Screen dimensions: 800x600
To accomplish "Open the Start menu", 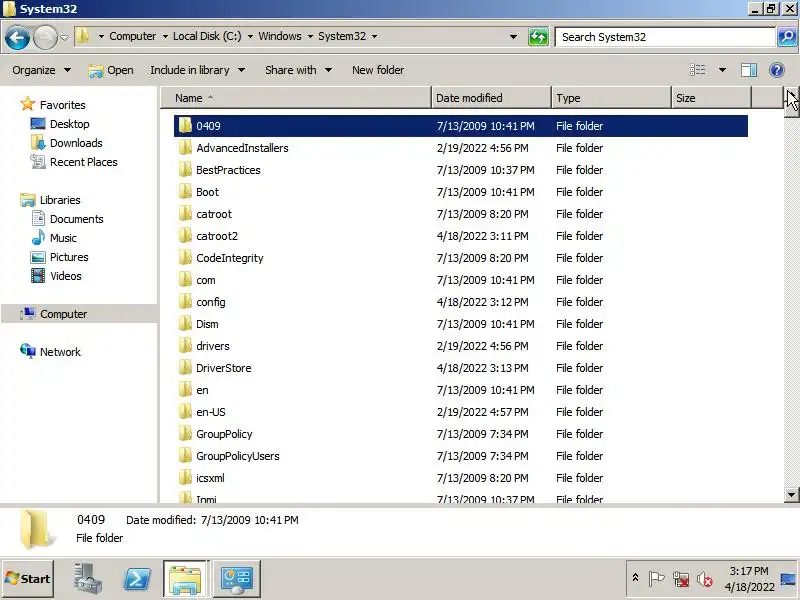I will click(28, 579).
